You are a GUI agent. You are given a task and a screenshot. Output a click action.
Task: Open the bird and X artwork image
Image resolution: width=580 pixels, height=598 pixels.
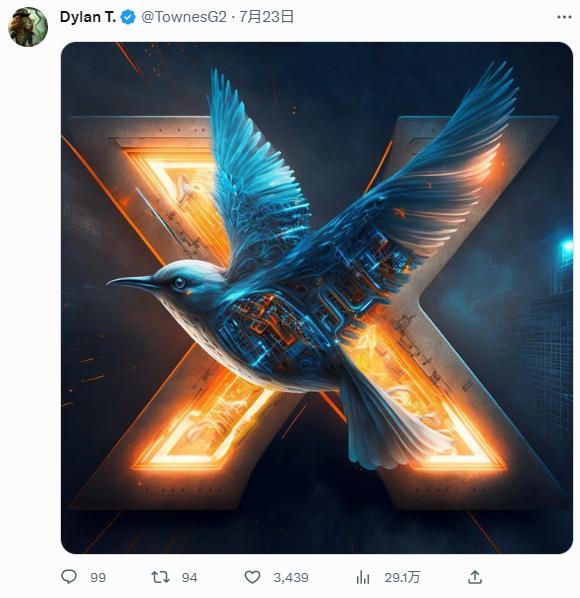[x=317, y=297]
